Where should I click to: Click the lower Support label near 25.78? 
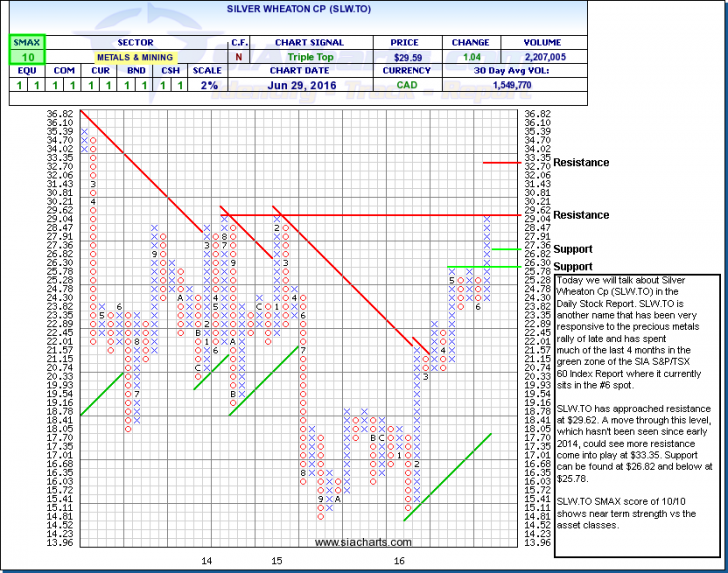574,267
